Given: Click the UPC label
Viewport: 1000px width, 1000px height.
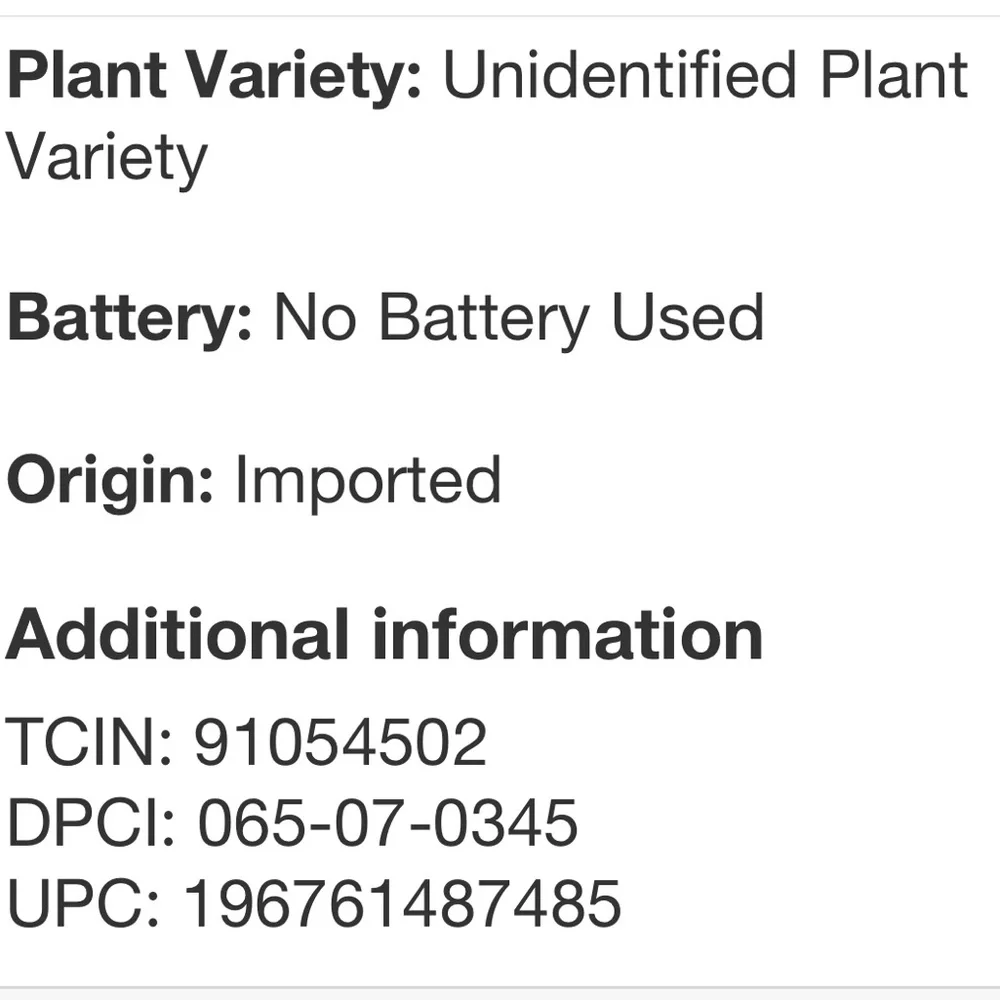Looking at the screenshot, I should [83, 902].
